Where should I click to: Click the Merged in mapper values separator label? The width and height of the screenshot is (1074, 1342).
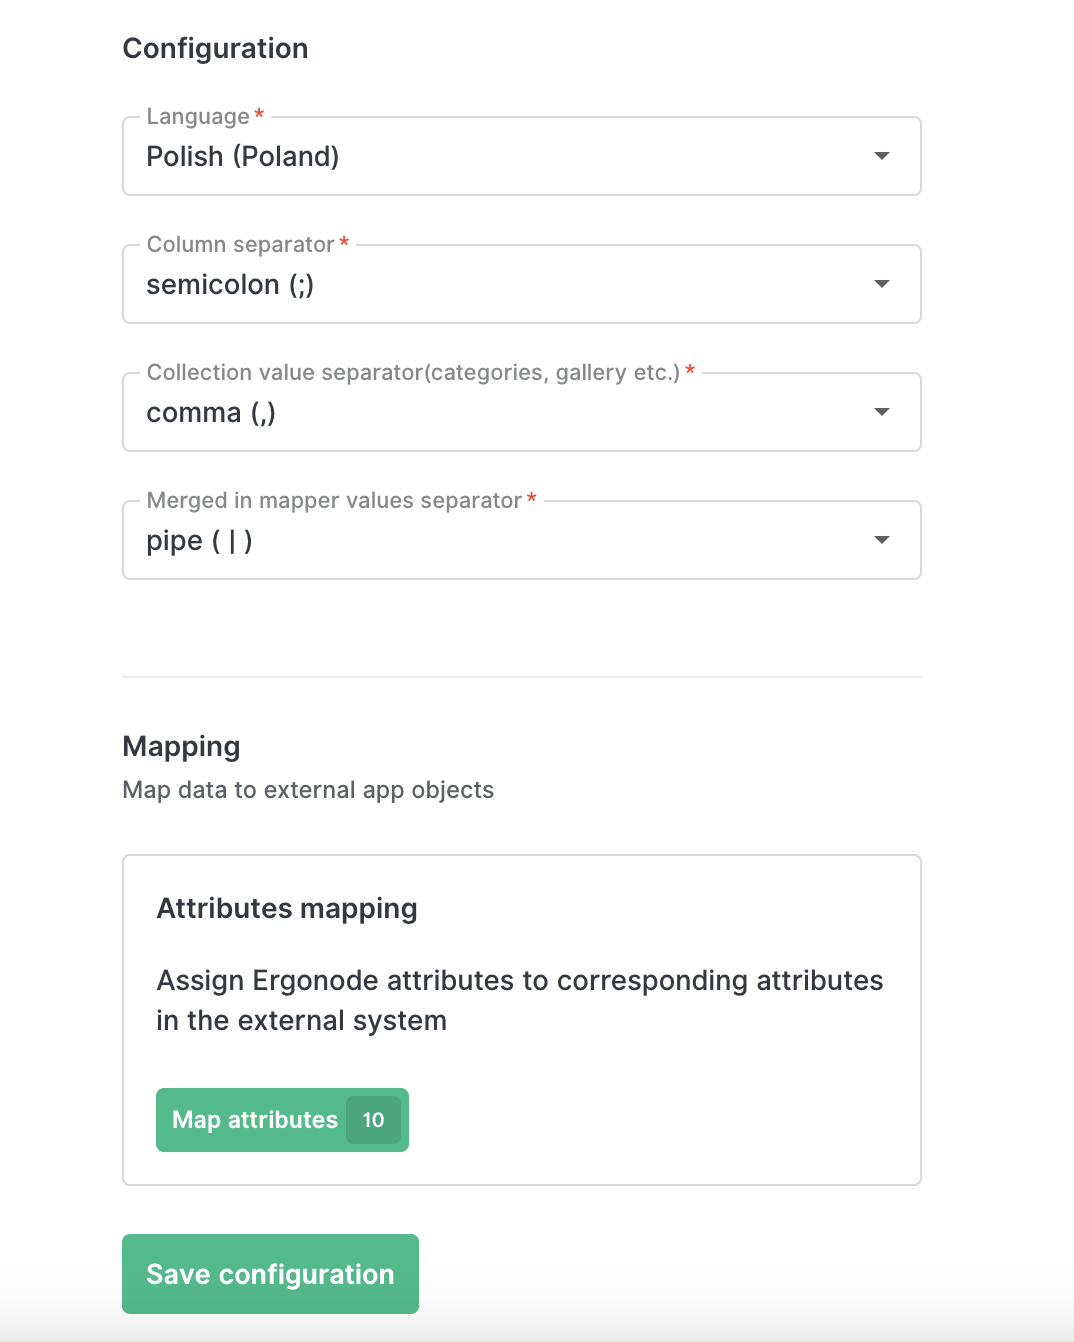(x=334, y=500)
